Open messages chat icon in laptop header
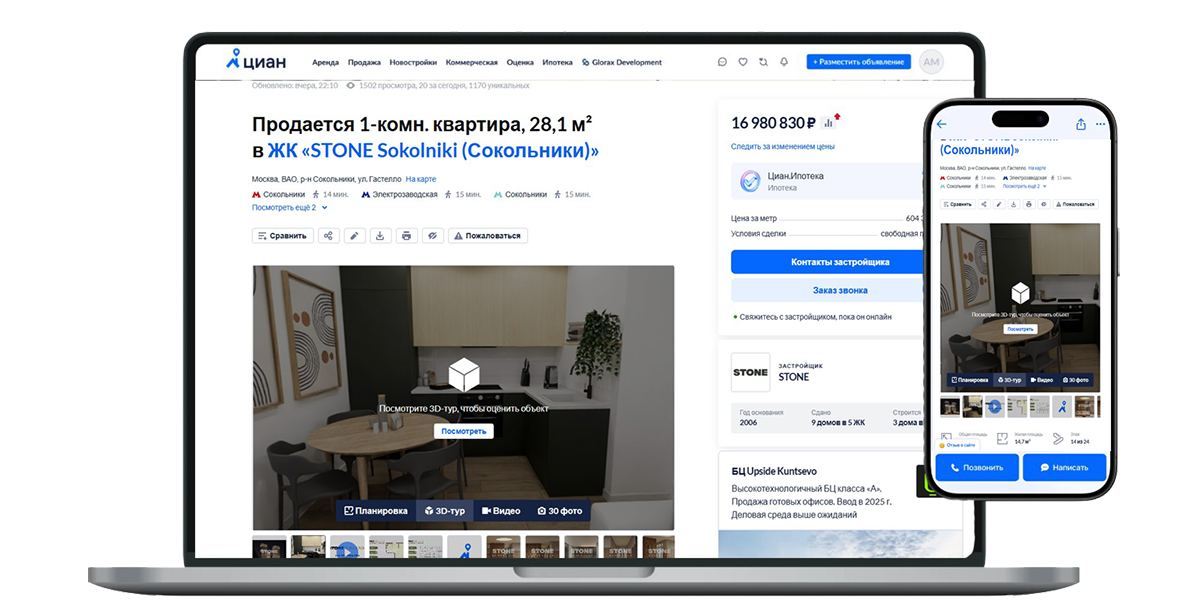Image resolution: width=1200 pixels, height=607 pixels. [x=723, y=62]
